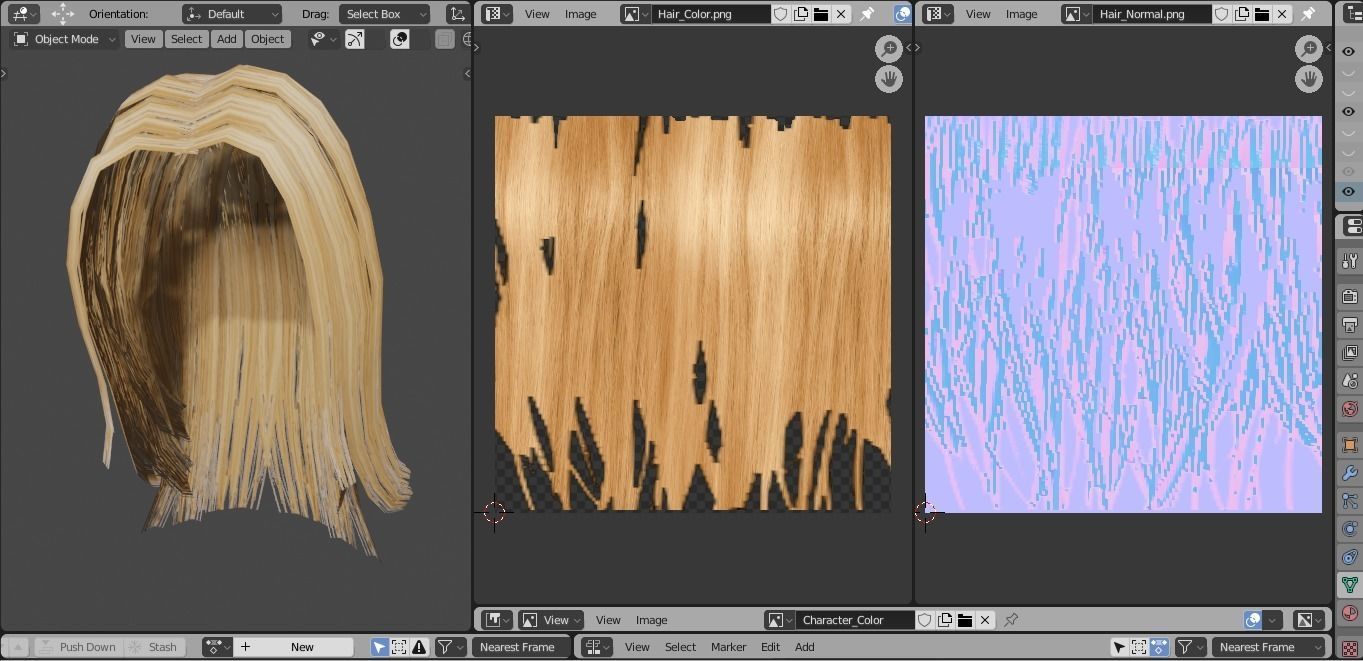1363x661 pixels.
Task: Open editor type menu of Hair_Normal image editor
Action: coord(937,14)
